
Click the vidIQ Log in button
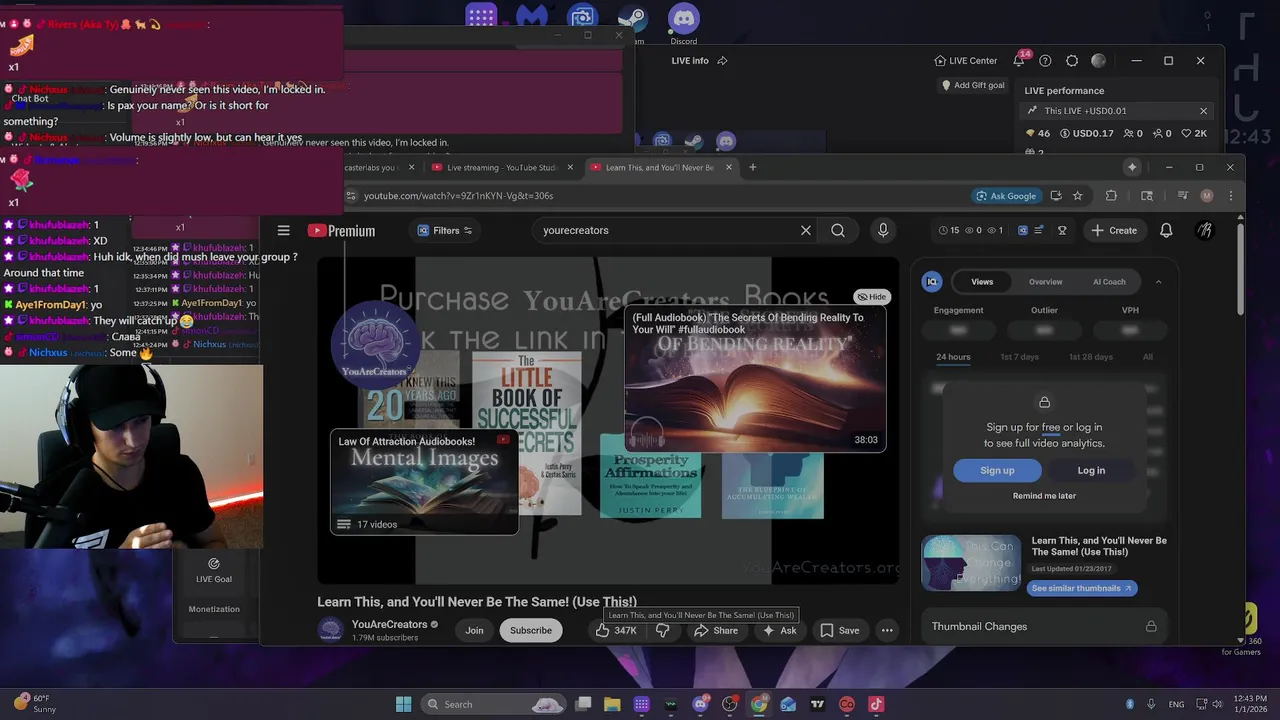point(1091,470)
